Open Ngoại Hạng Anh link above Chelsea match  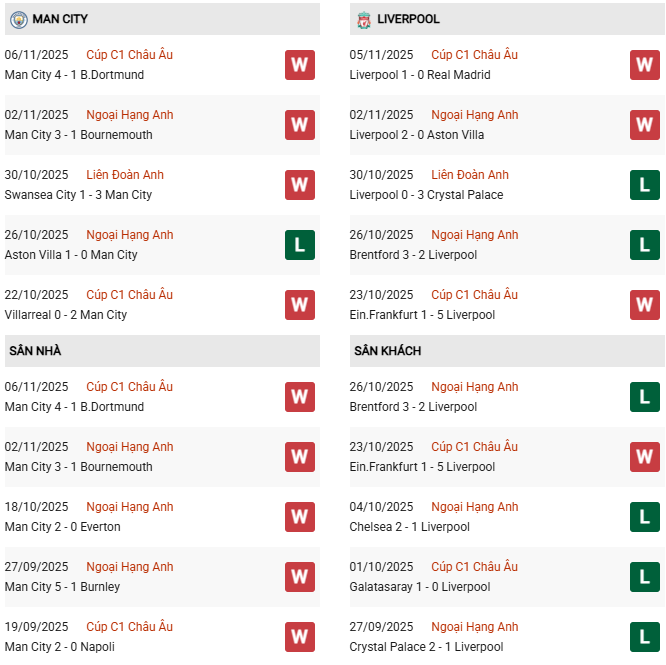[x=474, y=507]
